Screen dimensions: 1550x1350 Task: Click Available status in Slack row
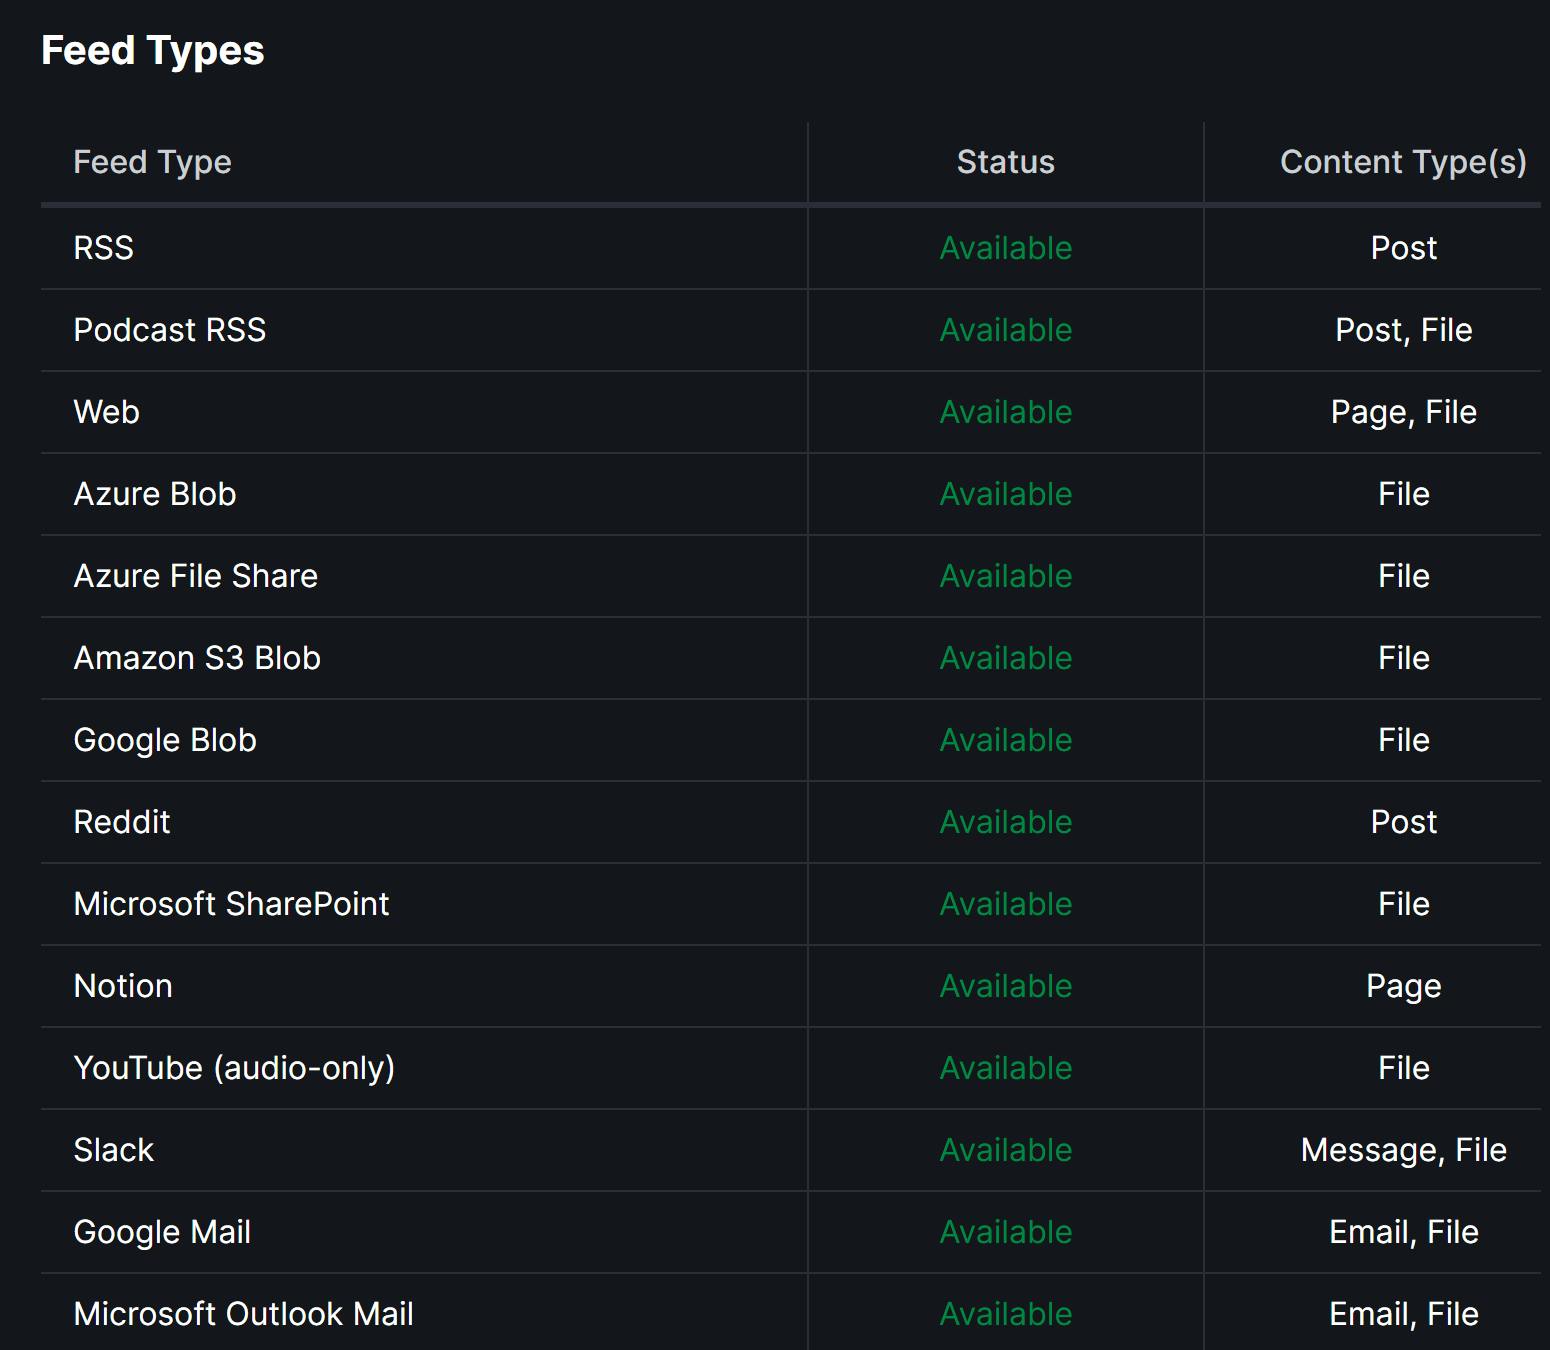1005,1150
